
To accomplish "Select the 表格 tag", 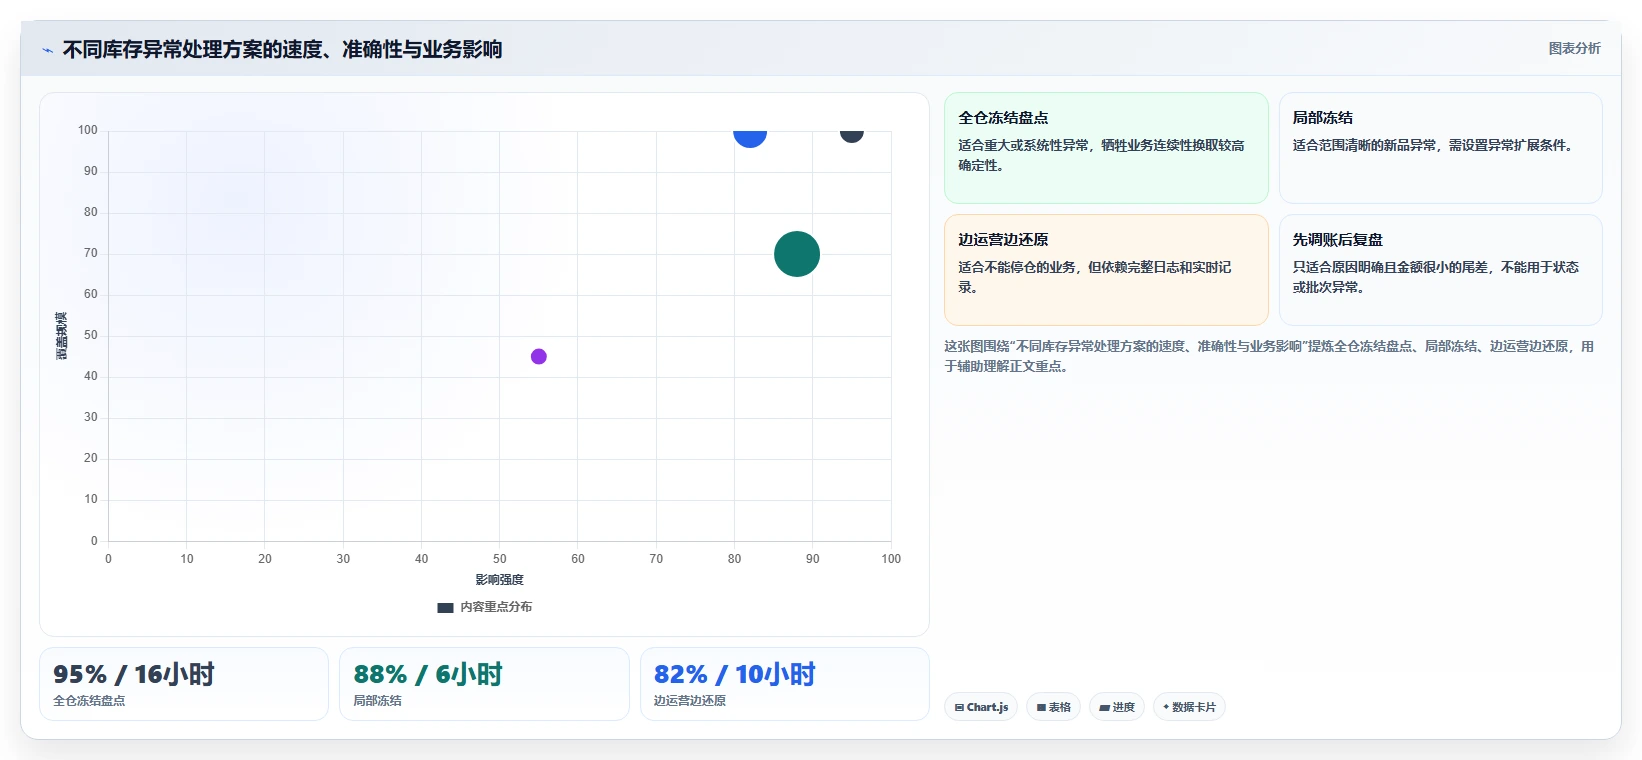I will [x=1053, y=707].
